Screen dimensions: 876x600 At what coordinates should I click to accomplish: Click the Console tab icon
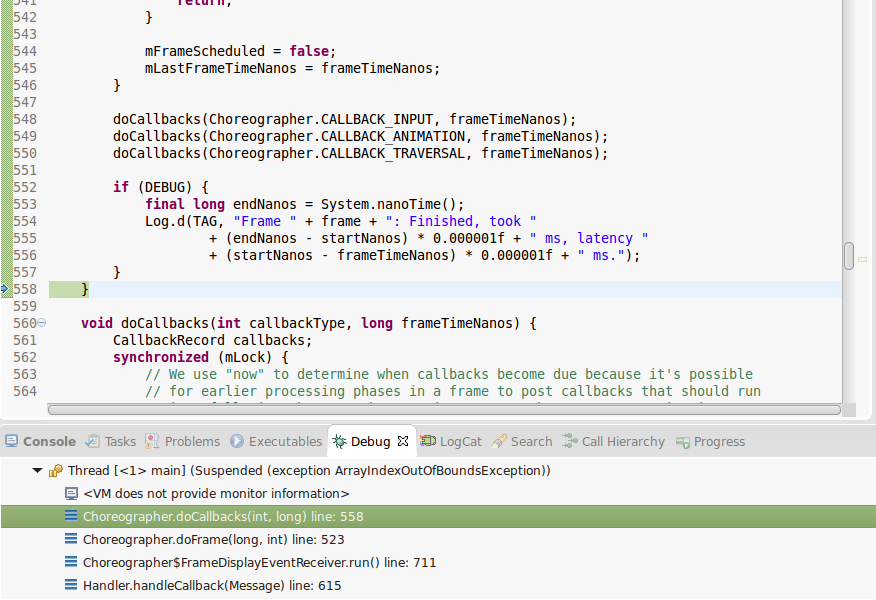tap(12, 441)
